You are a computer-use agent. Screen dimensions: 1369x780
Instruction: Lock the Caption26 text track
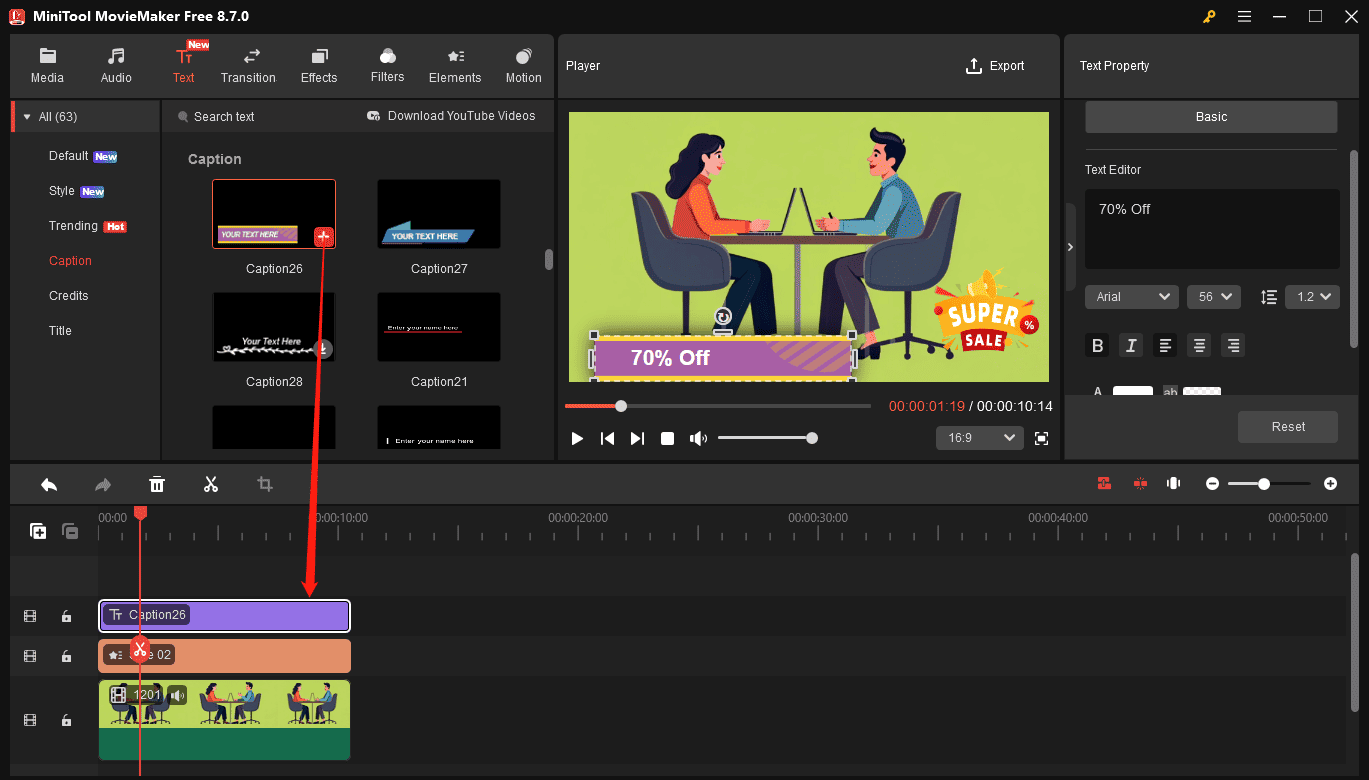click(x=66, y=617)
